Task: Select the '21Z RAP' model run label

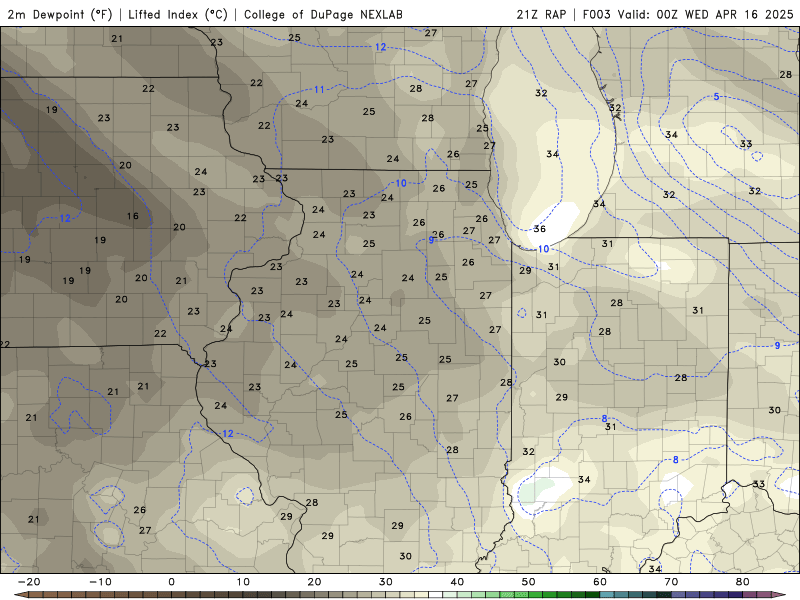Action: [541, 14]
